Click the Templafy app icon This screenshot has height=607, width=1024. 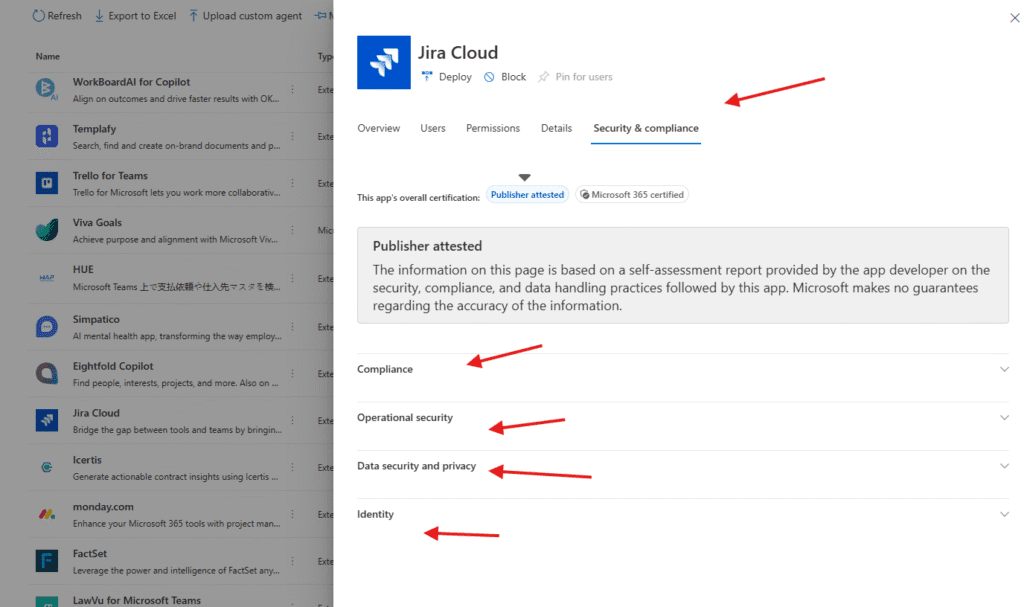[46, 136]
